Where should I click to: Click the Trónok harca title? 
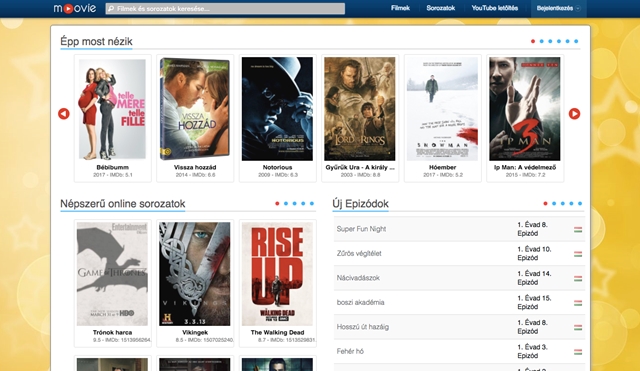click(112, 333)
